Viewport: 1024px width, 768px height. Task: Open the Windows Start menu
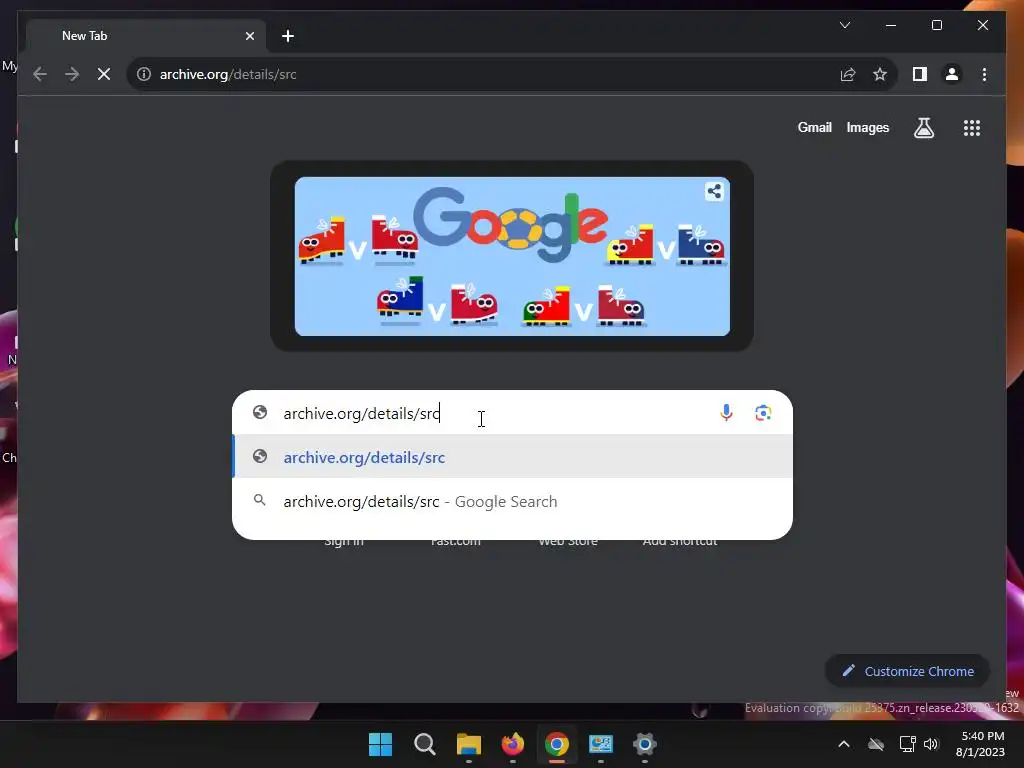[x=380, y=744]
